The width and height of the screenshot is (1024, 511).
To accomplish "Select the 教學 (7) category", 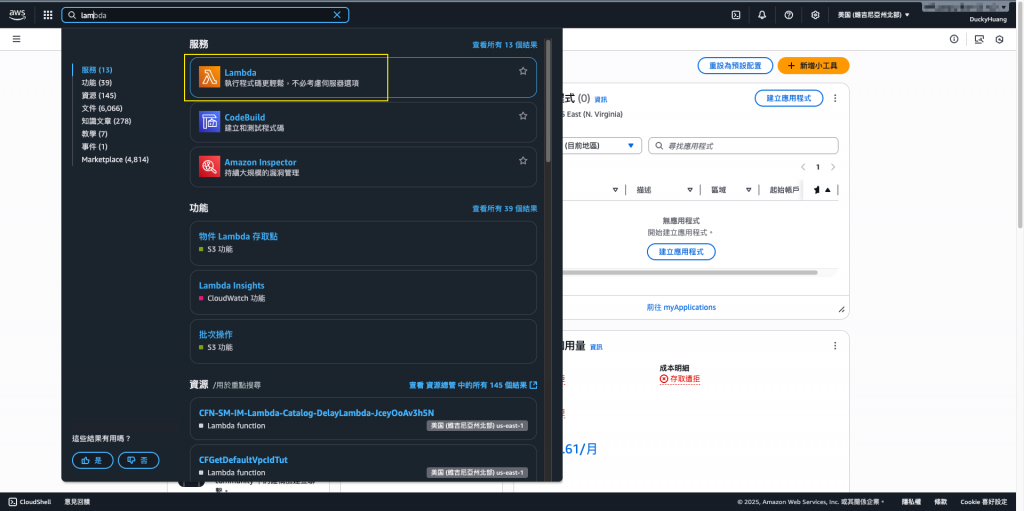I will tap(94, 134).
